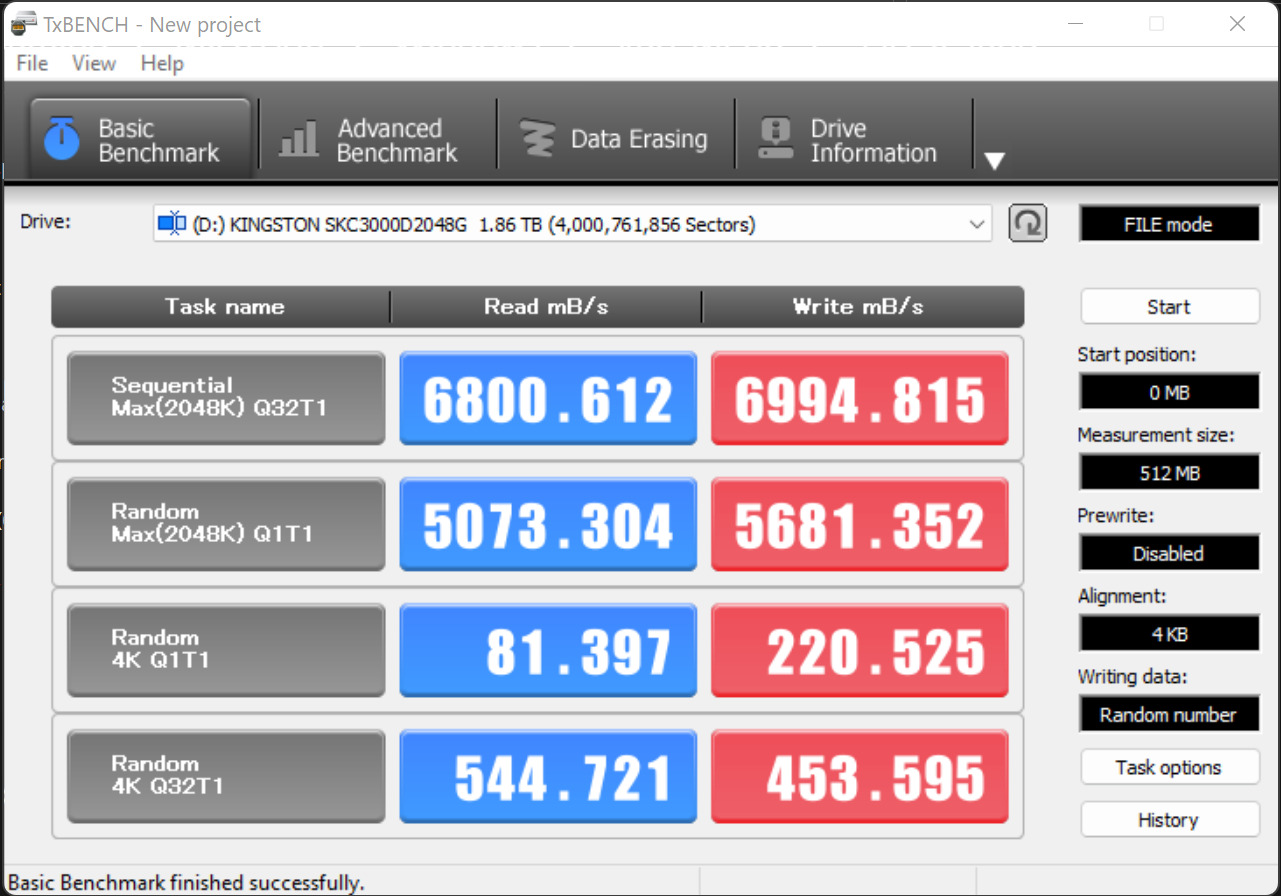Change the Measurement size 512 MB field
Image resolution: width=1281 pixels, height=896 pixels.
pyautogui.click(x=1169, y=473)
